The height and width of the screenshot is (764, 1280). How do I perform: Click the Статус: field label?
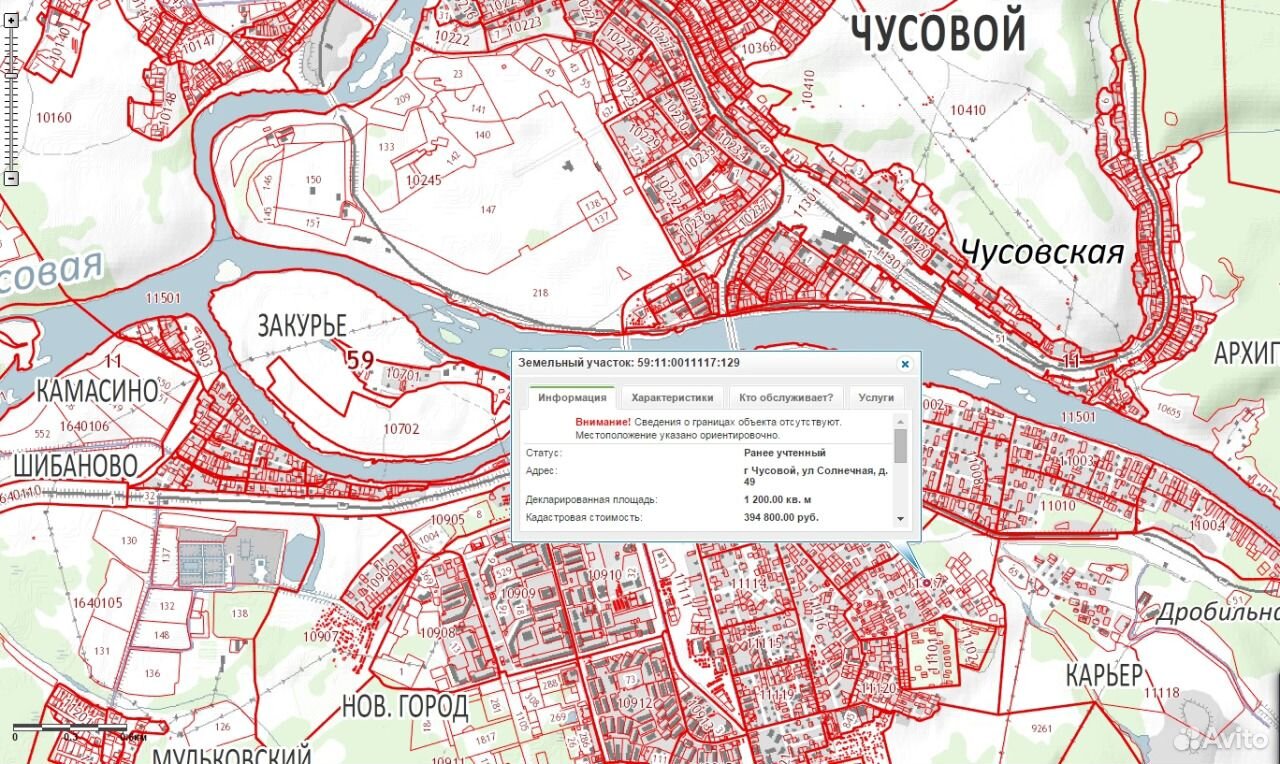[544, 453]
